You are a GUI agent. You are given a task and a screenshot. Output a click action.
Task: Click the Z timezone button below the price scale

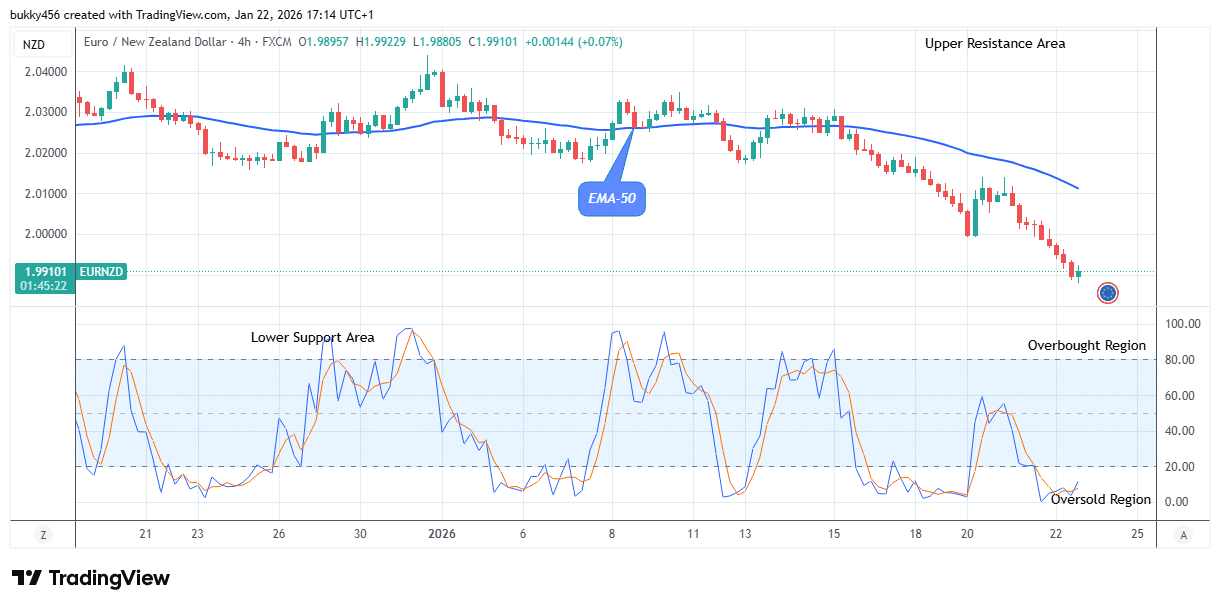[43, 535]
